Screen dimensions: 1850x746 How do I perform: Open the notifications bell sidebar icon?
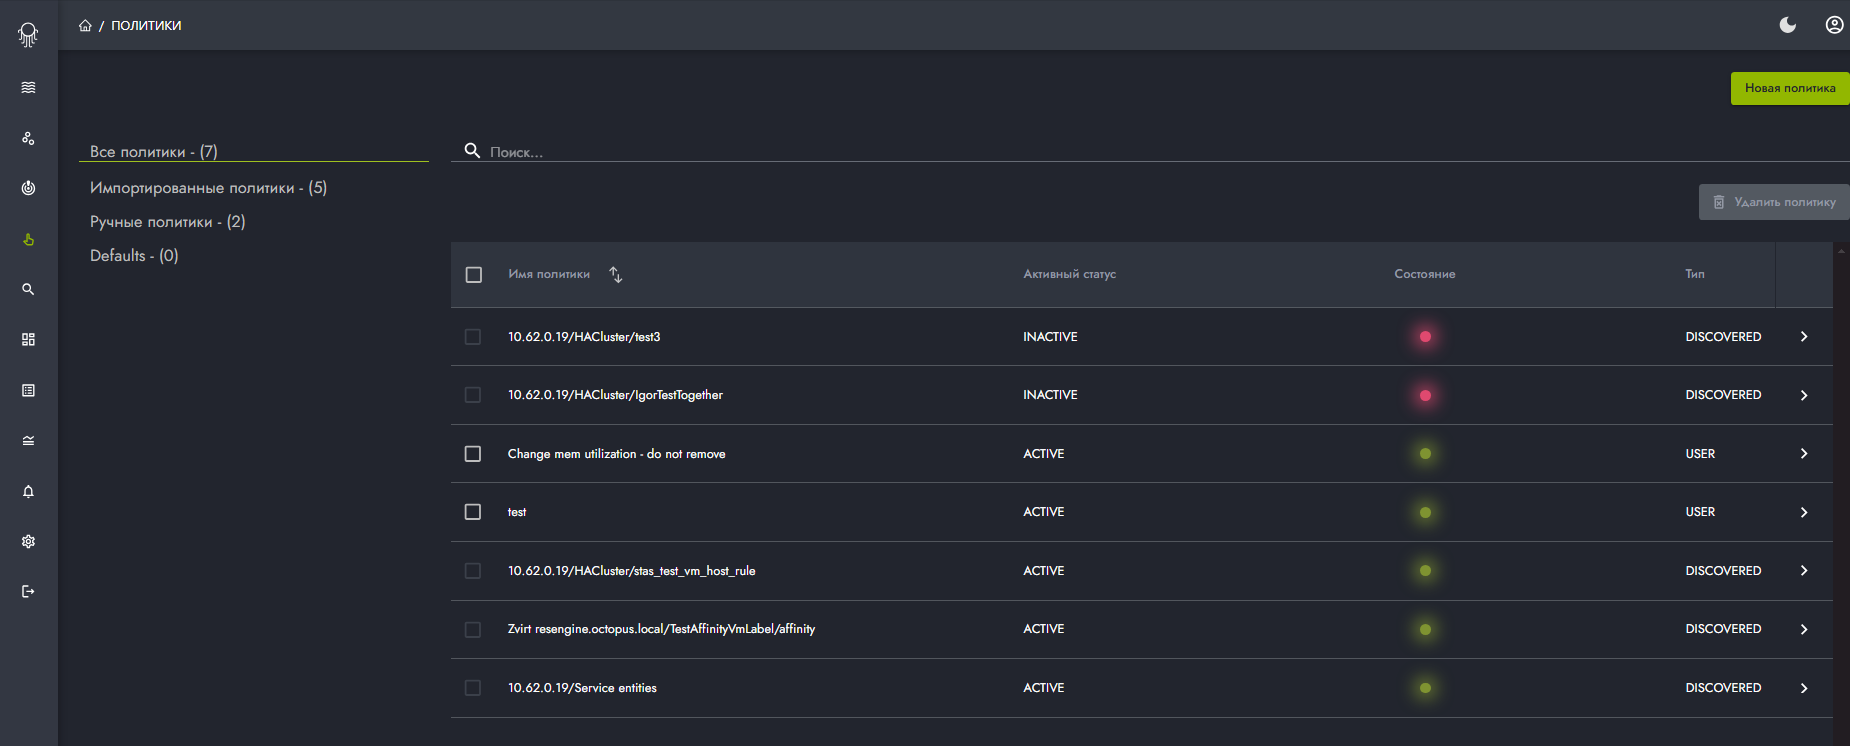(x=28, y=491)
